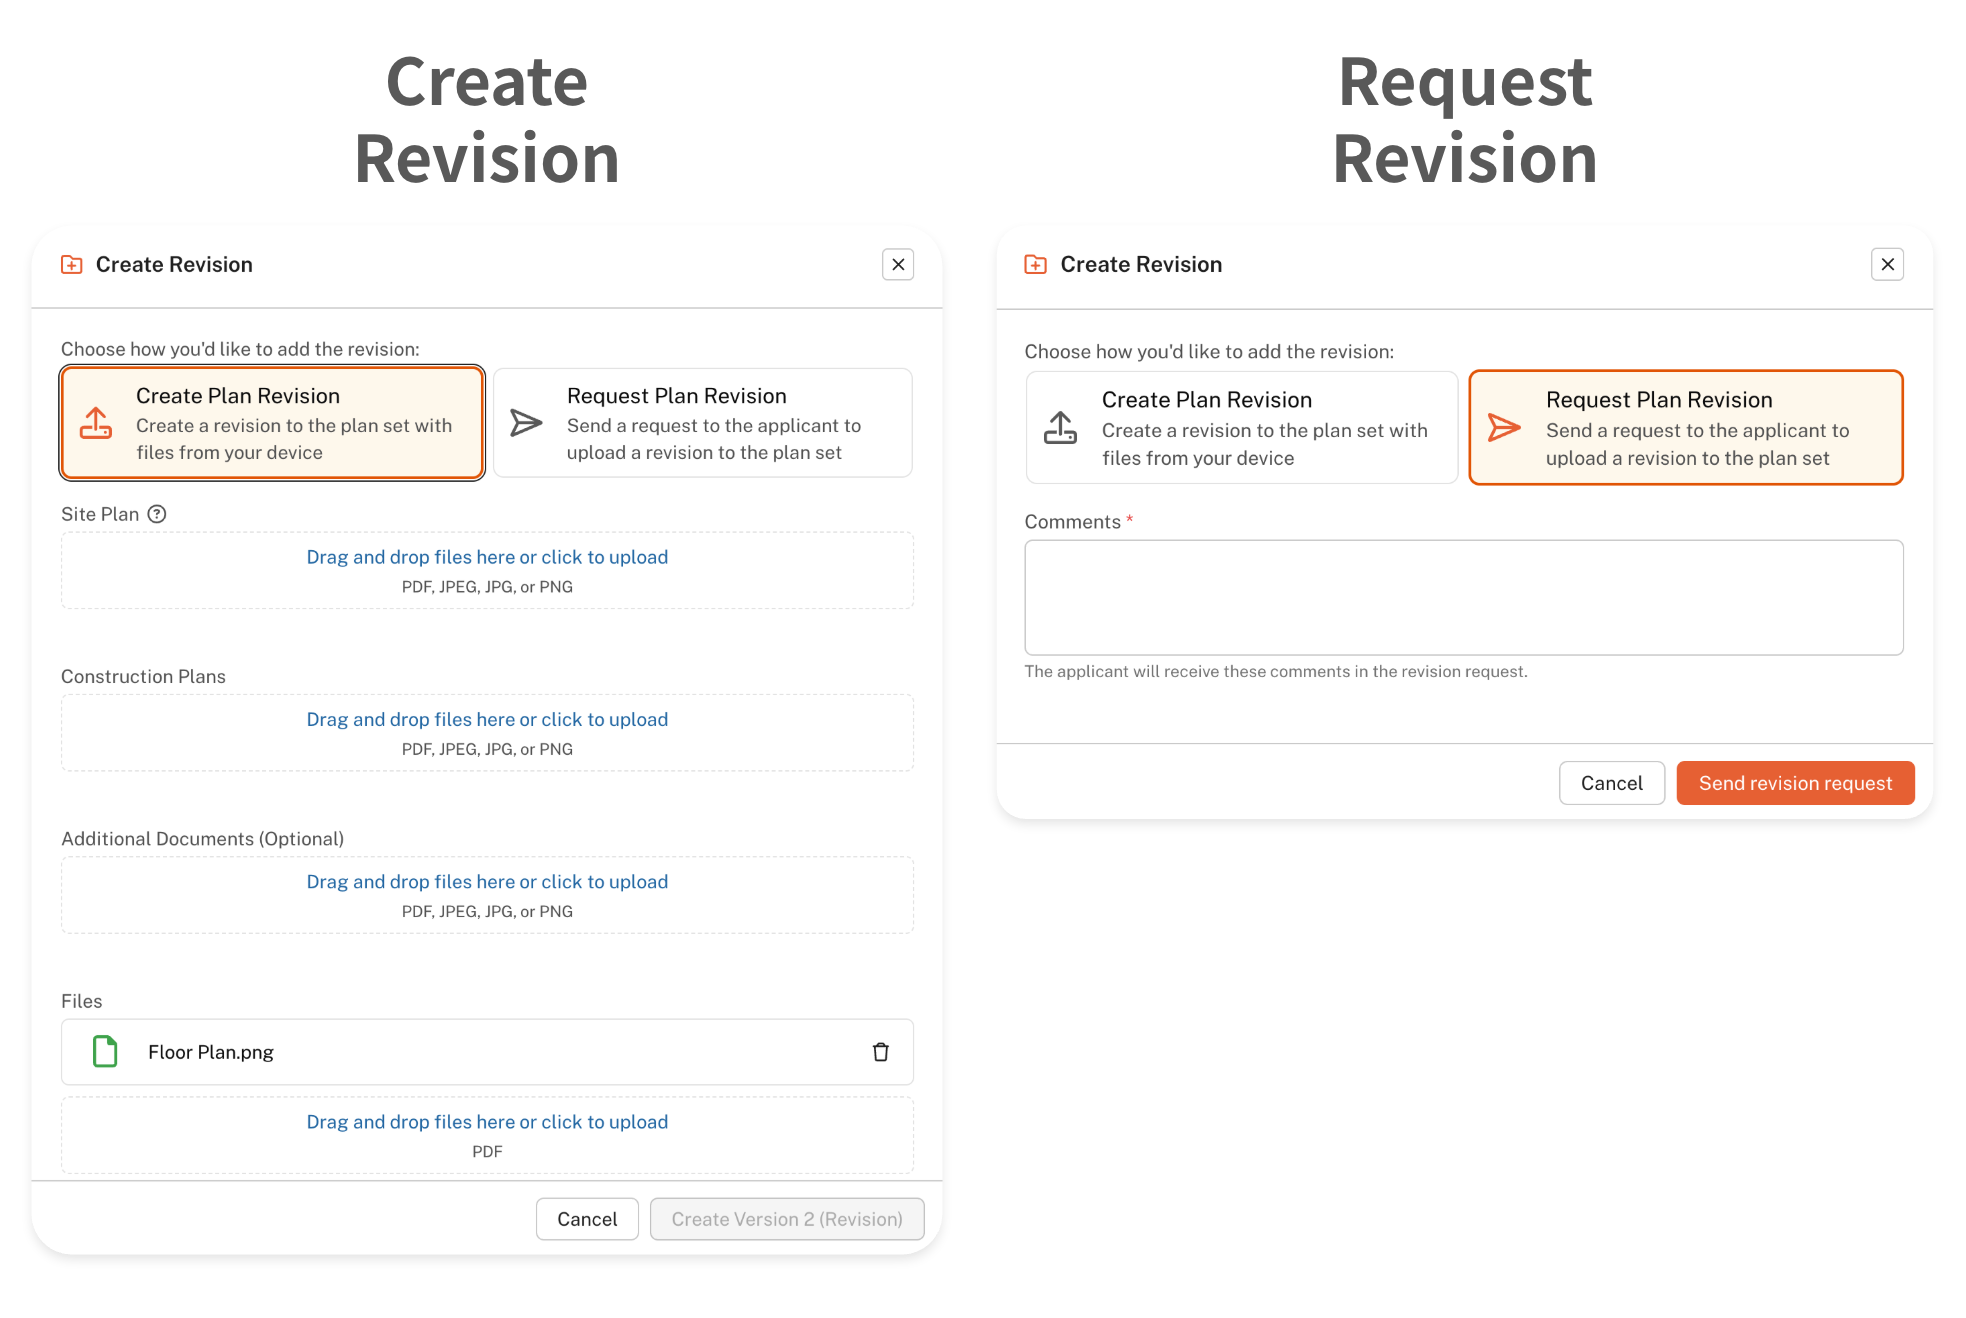This screenshot has height=1318, width=1966.
Task: Select highlighted Request Plan Revision card in right dialog
Action: coord(1685,428)
